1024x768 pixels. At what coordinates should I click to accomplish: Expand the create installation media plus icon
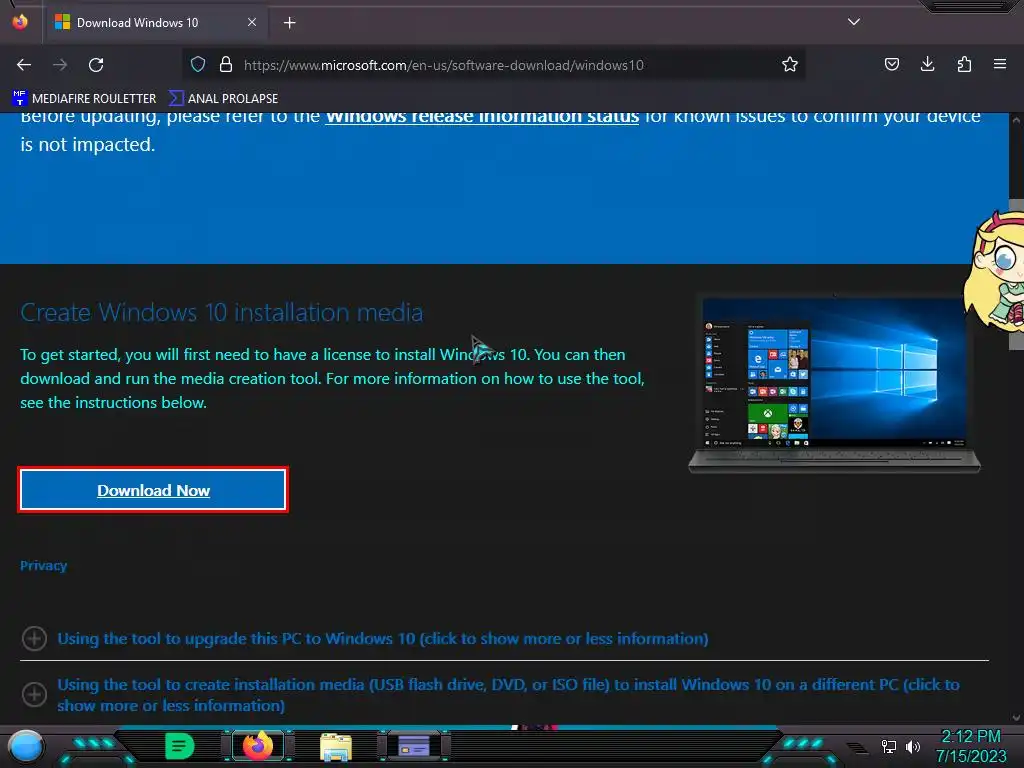click(34, 694)
